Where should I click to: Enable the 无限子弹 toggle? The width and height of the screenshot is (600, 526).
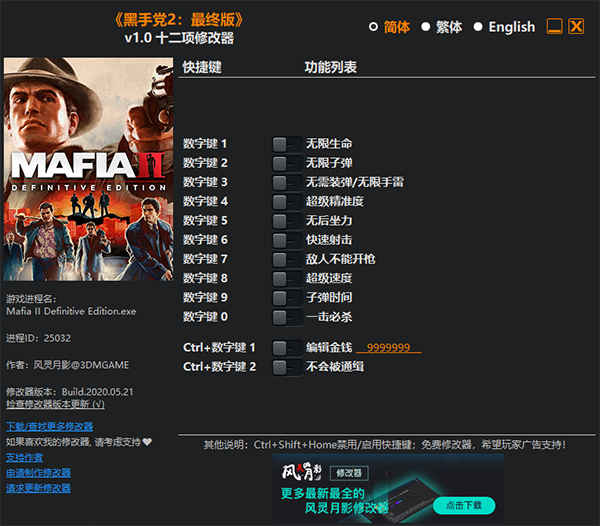(287, 163)
